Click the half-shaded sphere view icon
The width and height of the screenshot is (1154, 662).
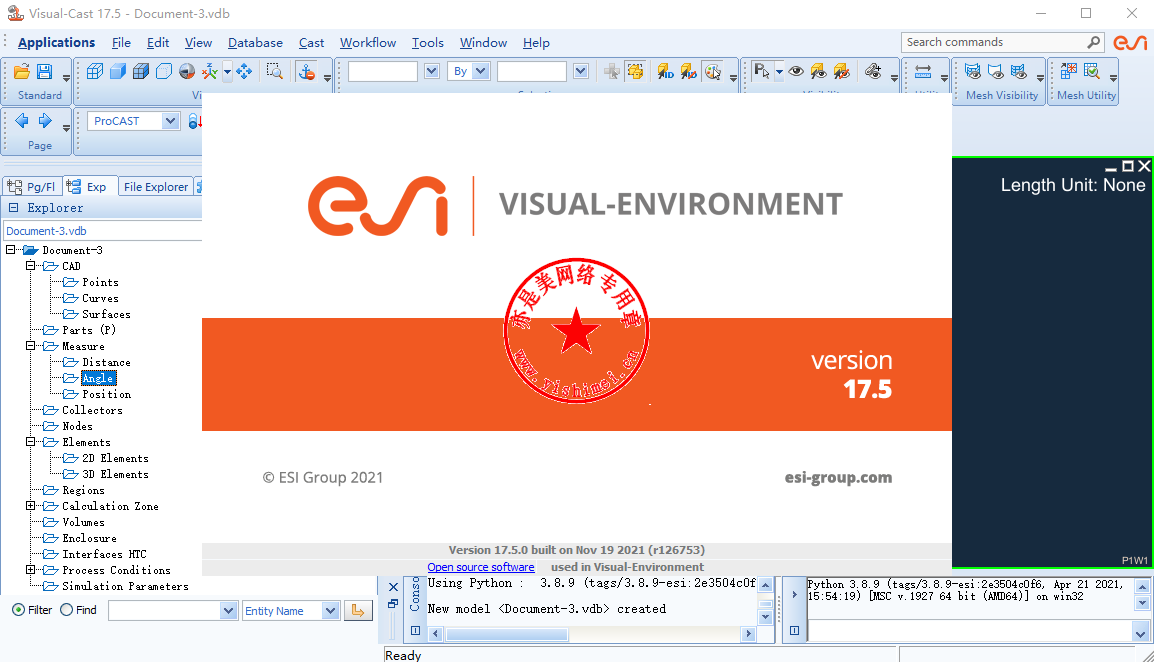pyautogui.click(x=187, y=71)
